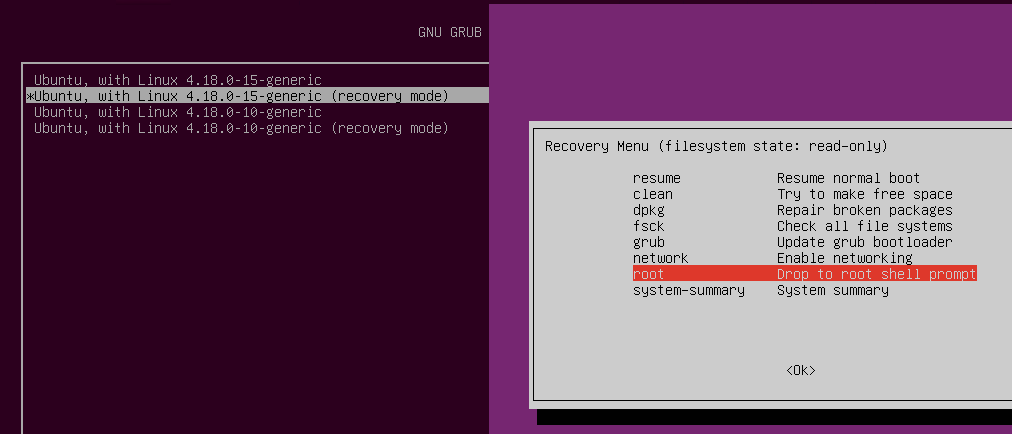Choose 'network' enable networking option
This screenshot has height=434, width=1012.
(x=660, y=258)
